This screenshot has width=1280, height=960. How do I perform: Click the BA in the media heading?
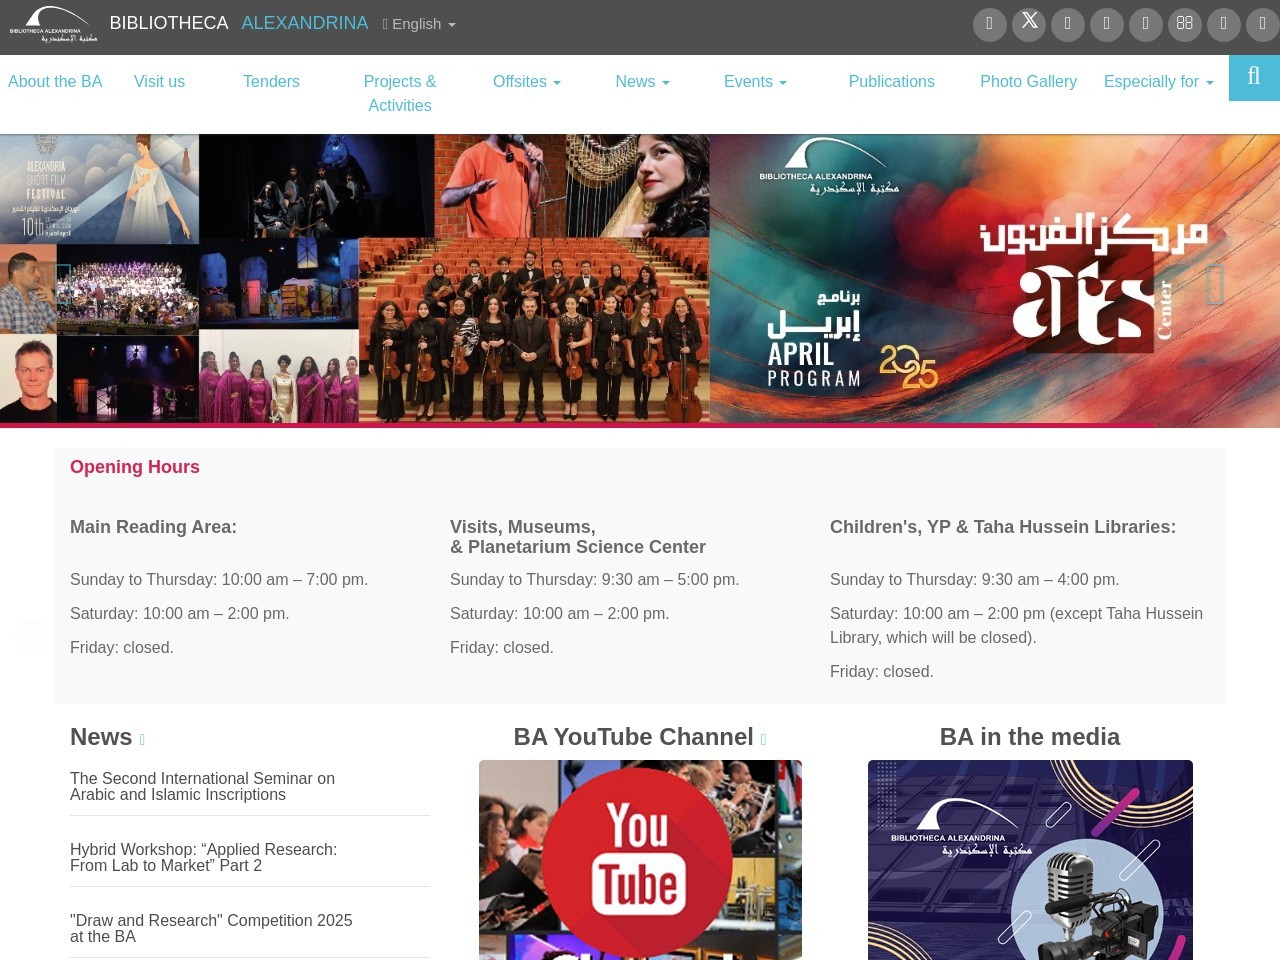(x=1030, y=737)
